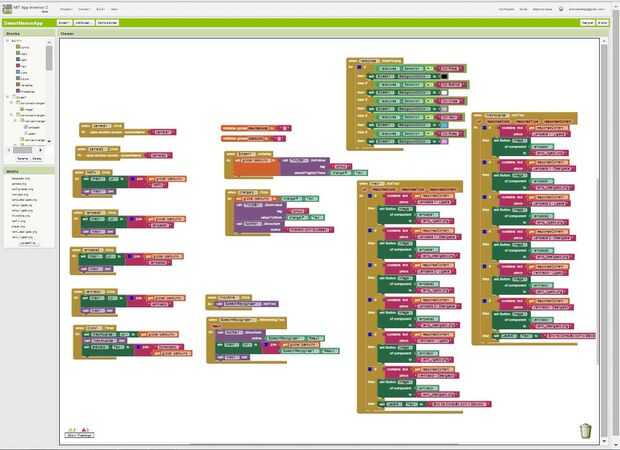Collapse the Built-in blocks tree node
Viewport: 620px width, 450px height.
click(x=8, y=41)
